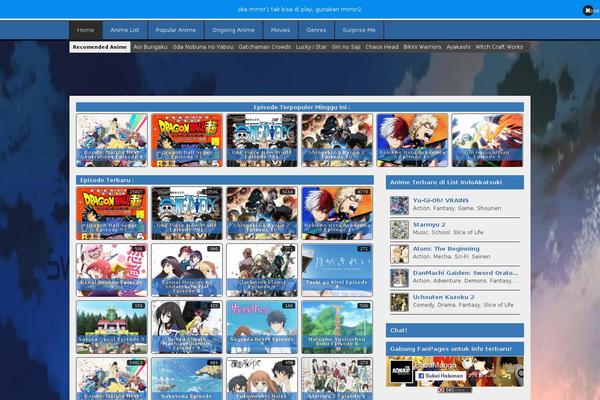The height and width of the screenshot is (400, 600).
Task: Open Fukumenkei Noise episode thumbnail
Action: click(262, 379)
